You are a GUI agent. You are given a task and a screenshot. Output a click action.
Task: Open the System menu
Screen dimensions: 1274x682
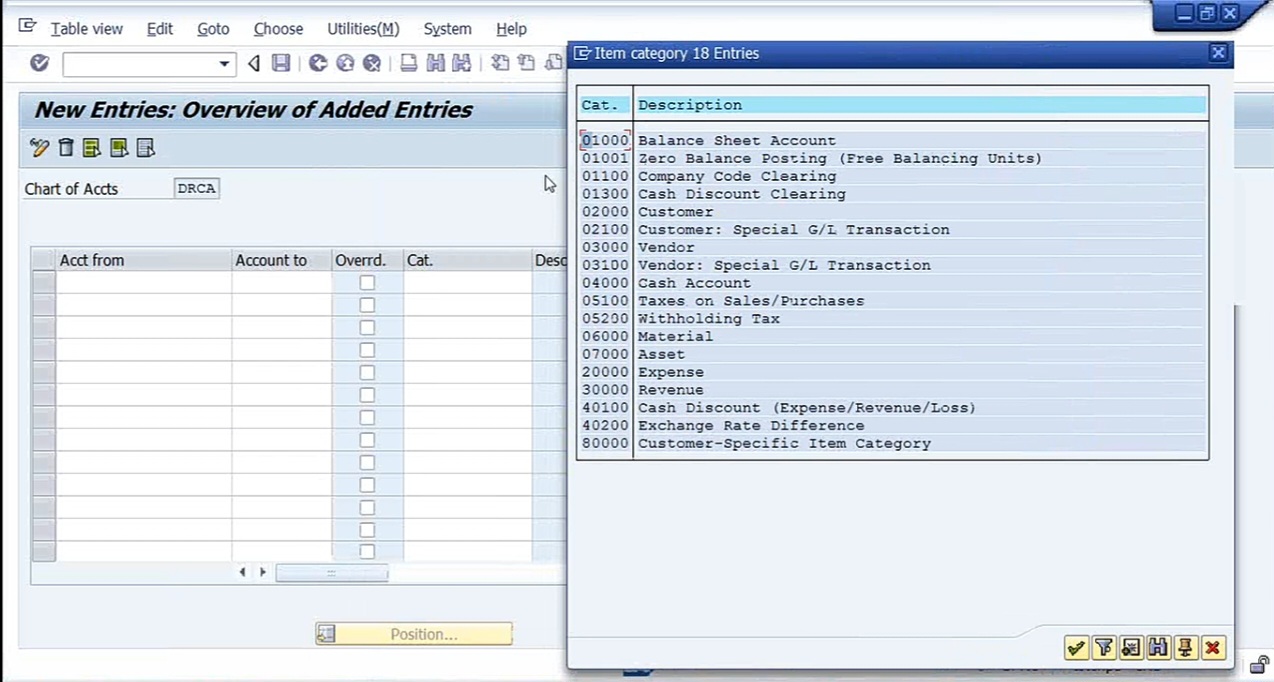click(x=447, y=29)
